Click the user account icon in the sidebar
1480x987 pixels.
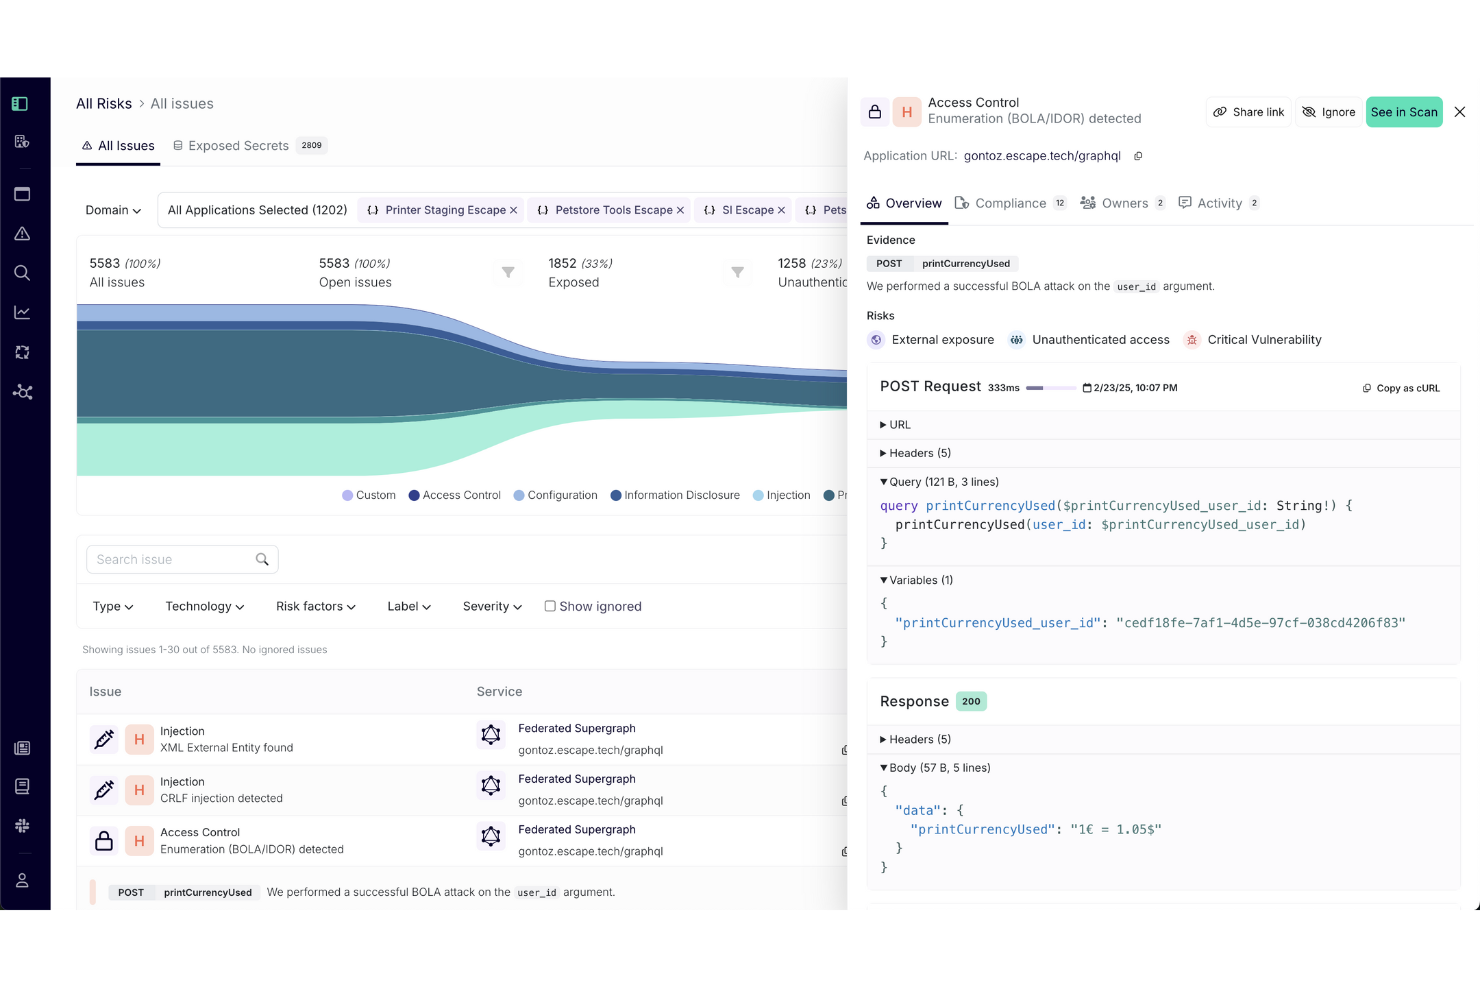pyautogui.click(x=22, y=880)
